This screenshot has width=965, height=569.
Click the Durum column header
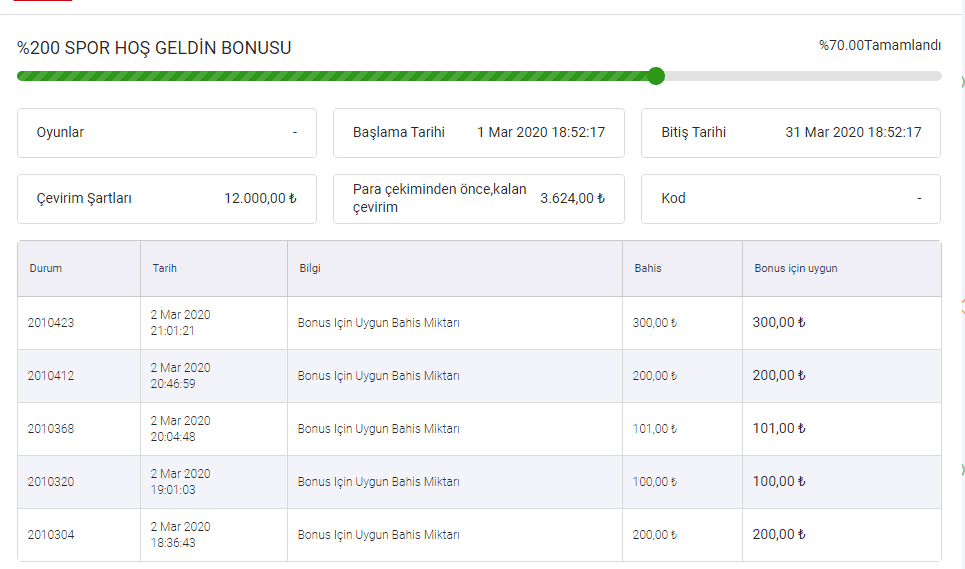tap(46, 269)
